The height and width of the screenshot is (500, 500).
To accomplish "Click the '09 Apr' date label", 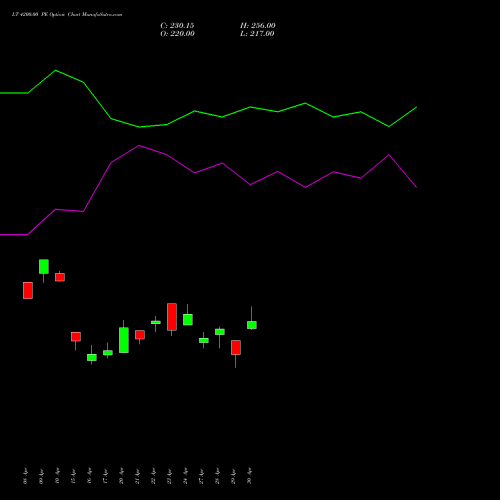I will click(x=41, y=476).
